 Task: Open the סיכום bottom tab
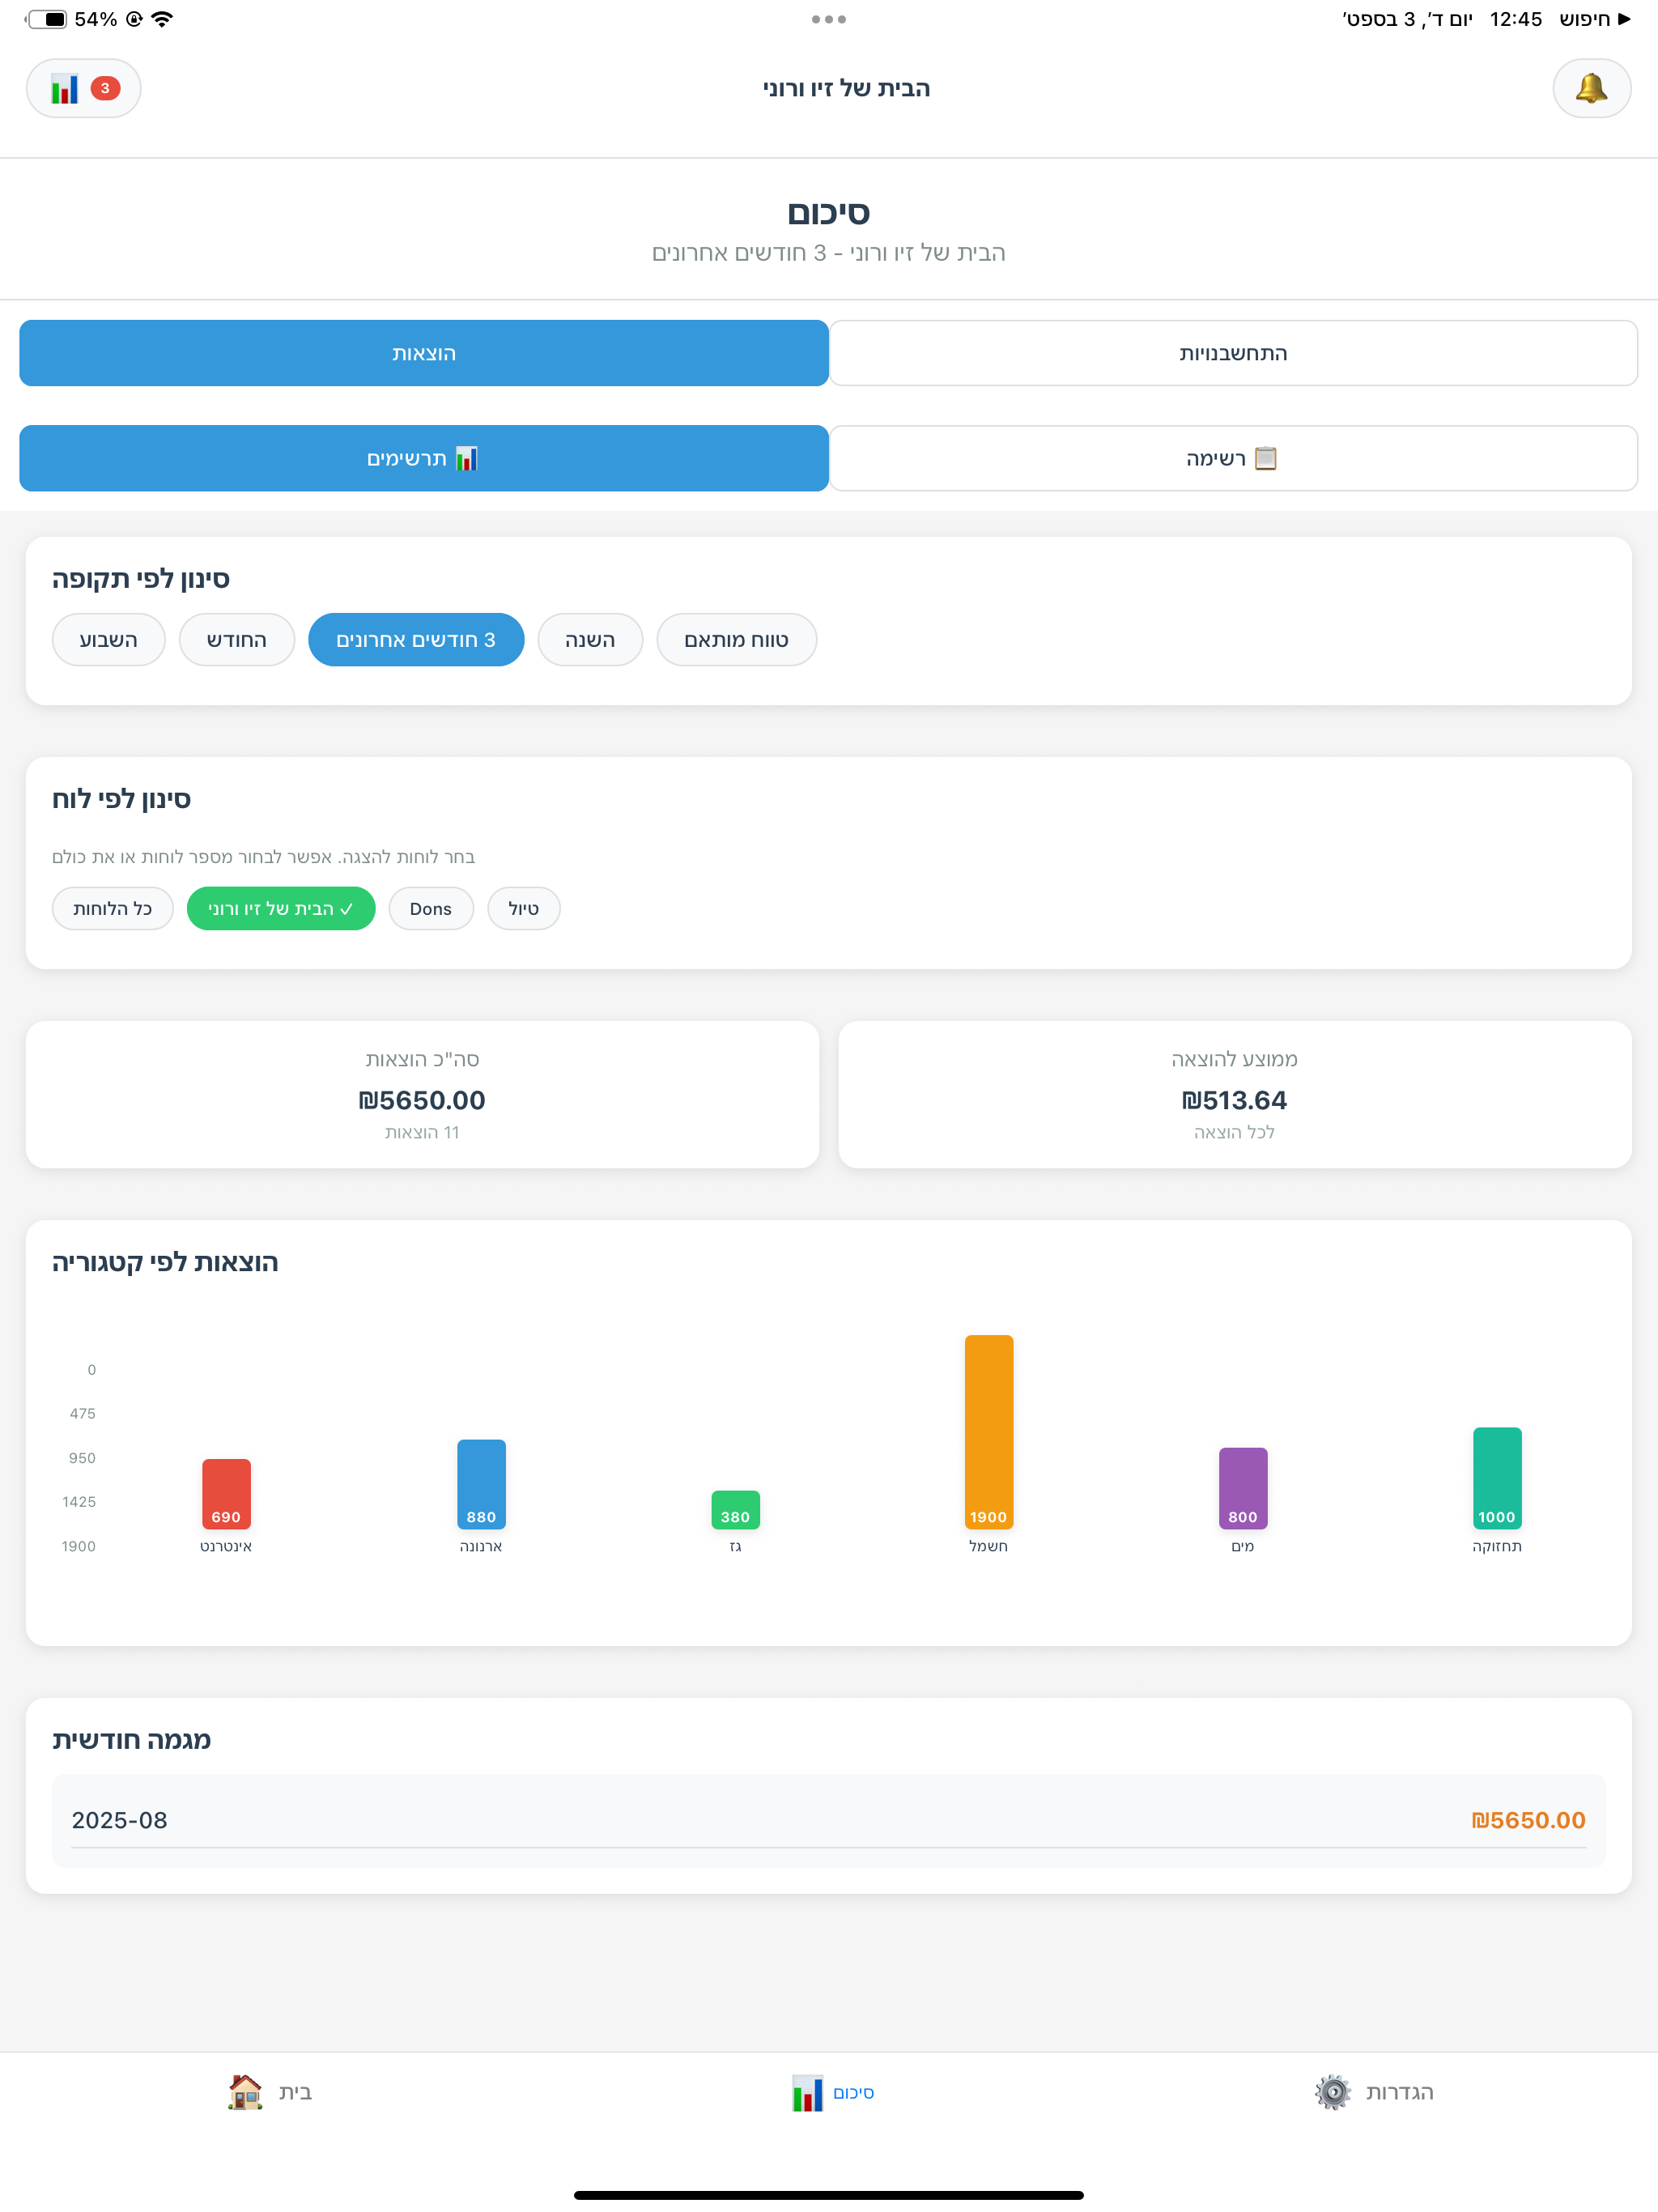click(832, 2092)
